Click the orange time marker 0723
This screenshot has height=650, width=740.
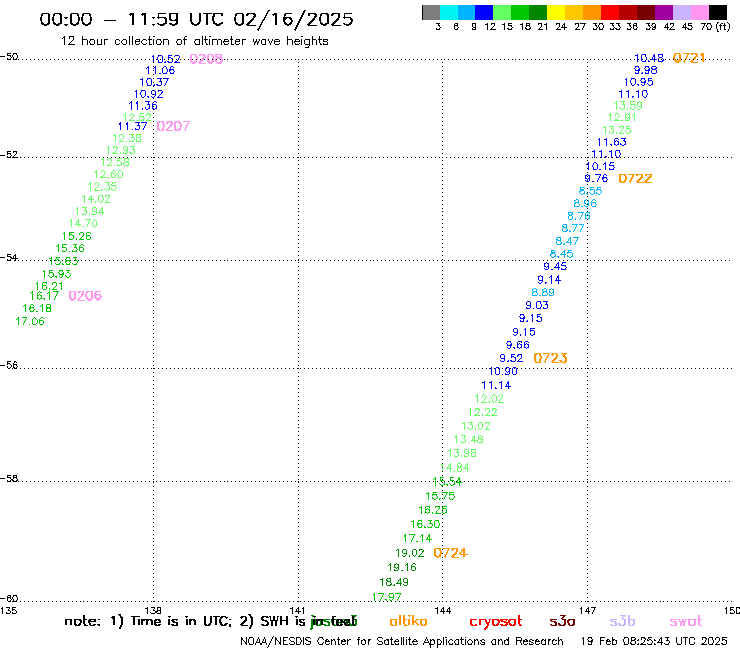point(550,358)
